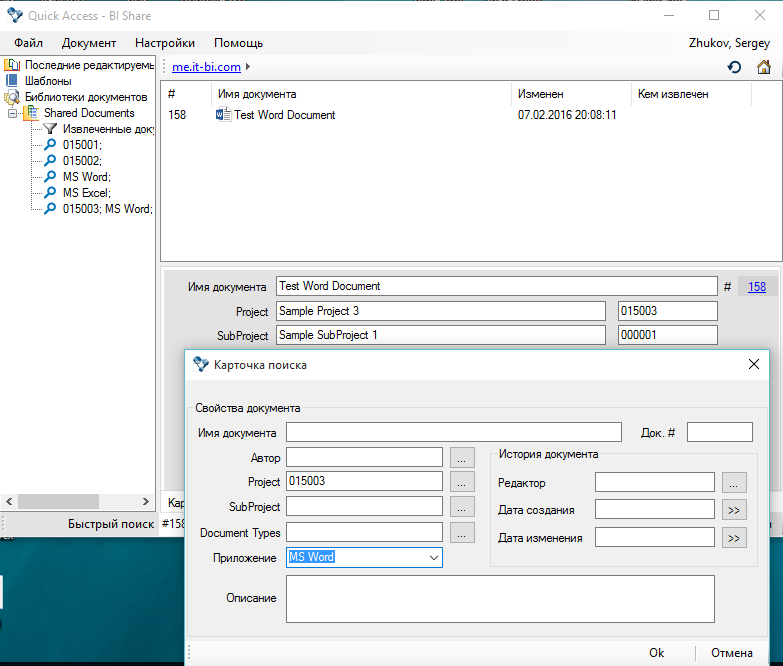
Task: Open the Приложение dropdown showing MS Word
Action: [x=433, y=558]
